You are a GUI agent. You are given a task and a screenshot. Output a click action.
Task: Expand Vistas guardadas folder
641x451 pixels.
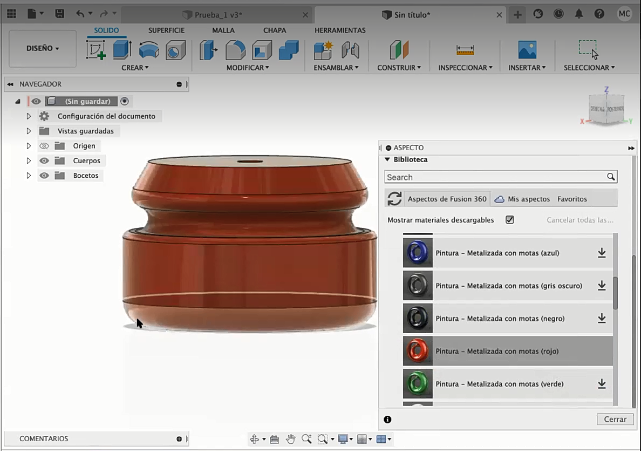tap(29, 131)
